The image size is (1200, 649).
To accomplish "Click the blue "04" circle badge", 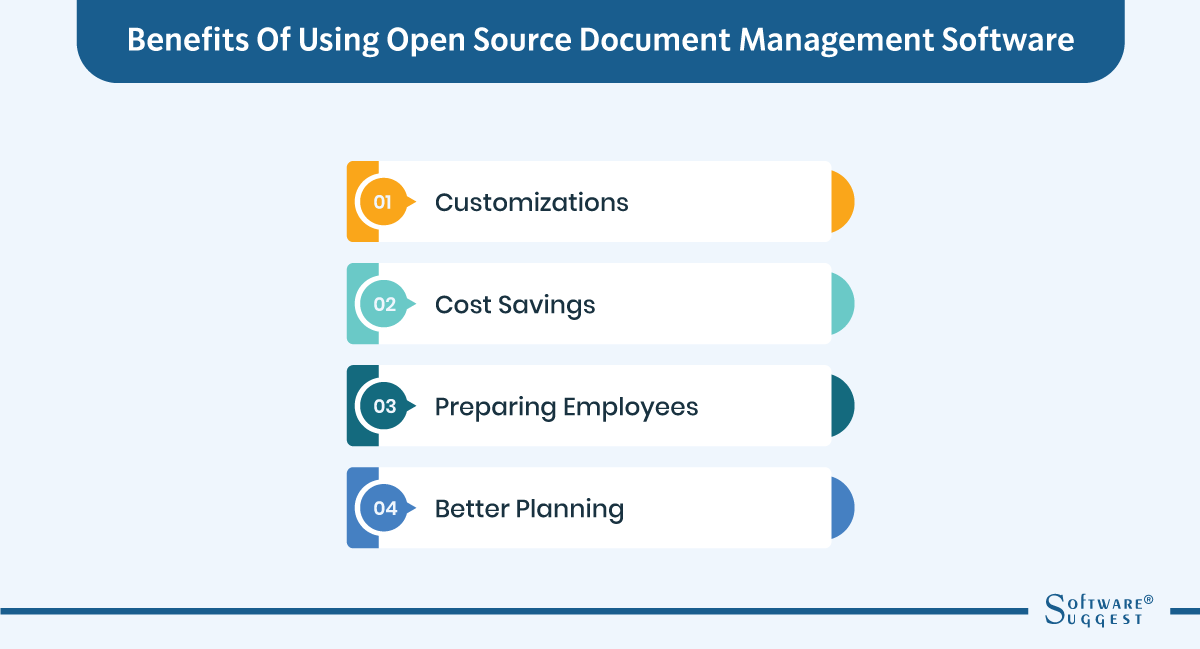I will point(383,507).
